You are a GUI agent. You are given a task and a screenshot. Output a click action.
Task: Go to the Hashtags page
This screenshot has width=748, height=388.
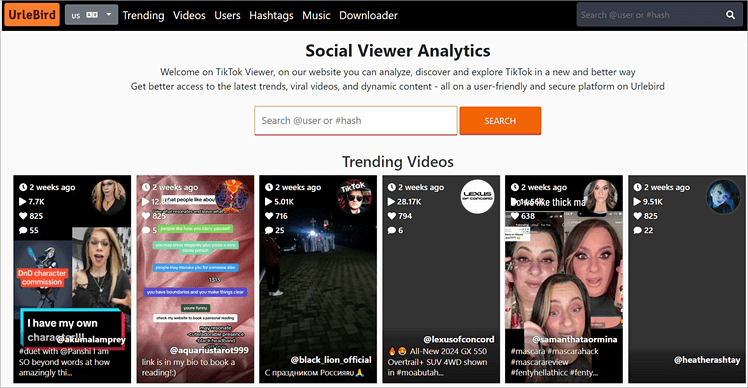271,15
